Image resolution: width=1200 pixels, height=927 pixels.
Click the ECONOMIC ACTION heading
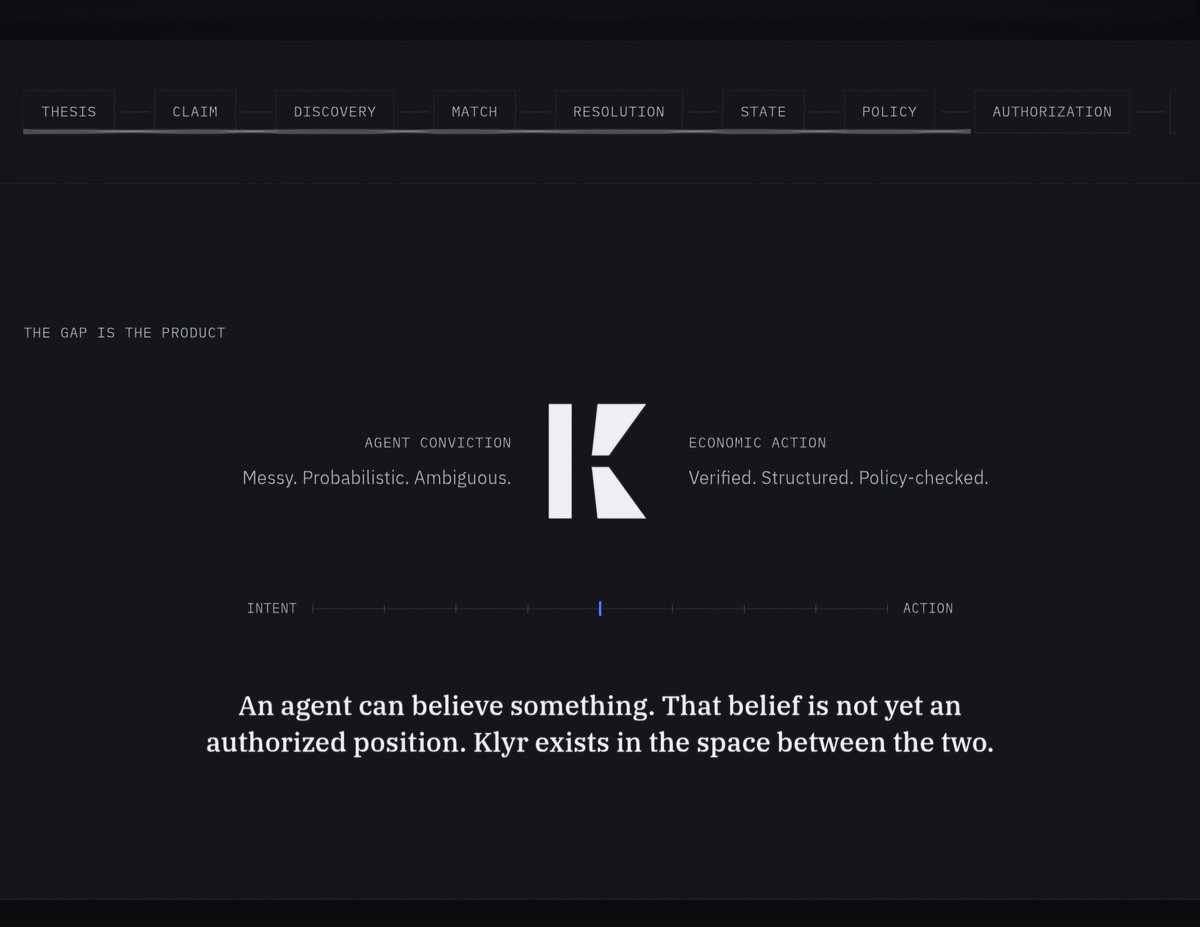click(758, 442)
